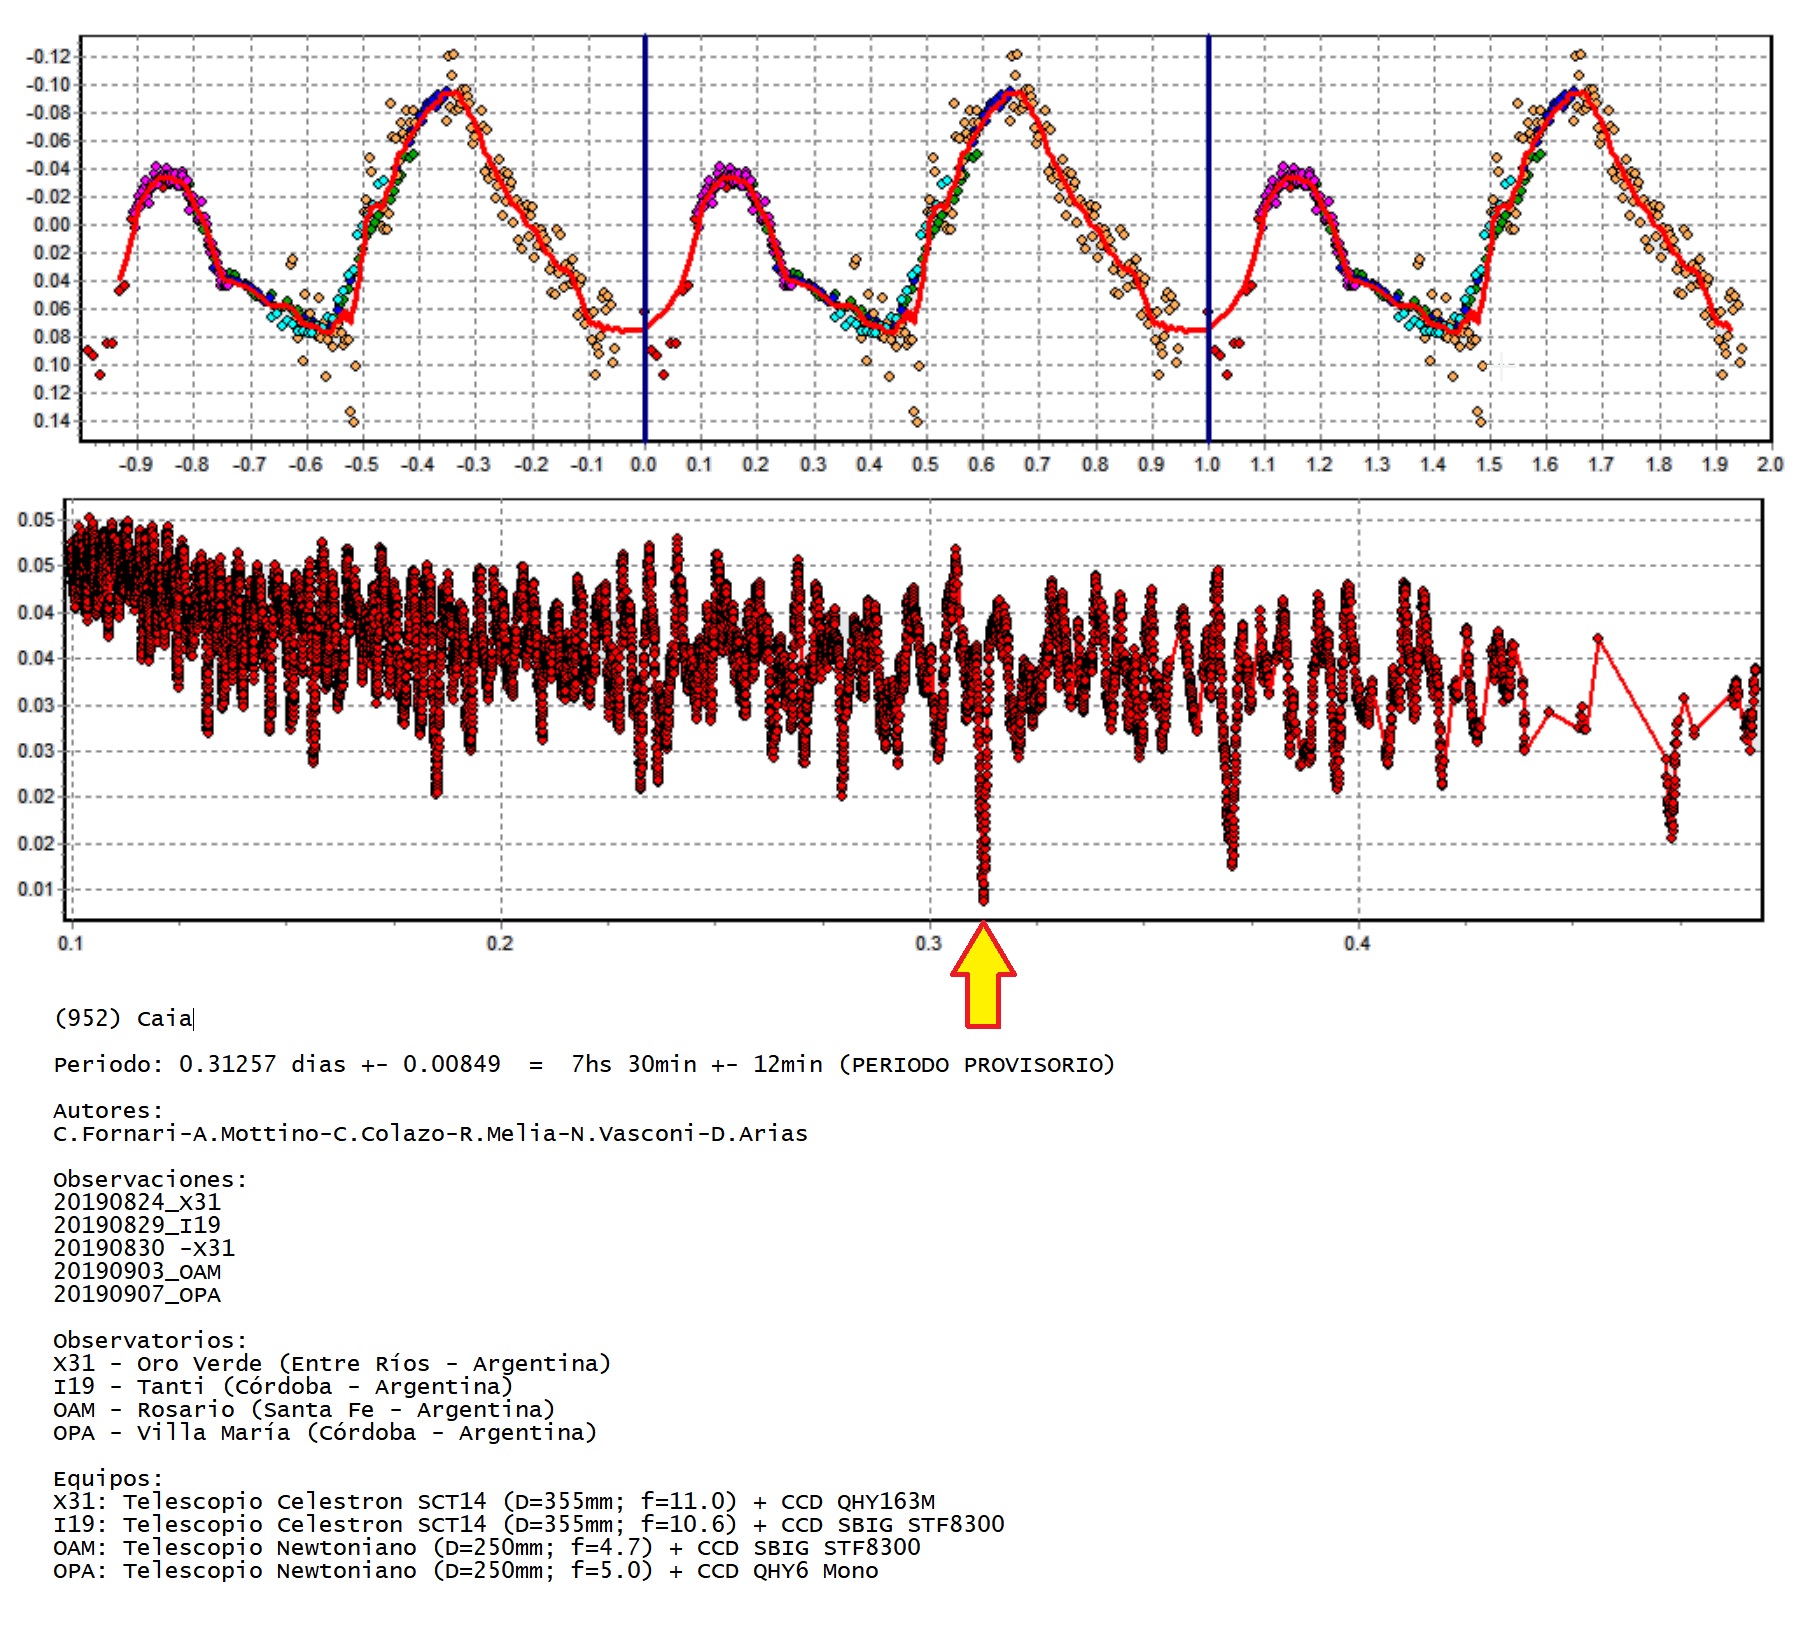Image resolution: width=1809 pixels, height=1633 pixels.
Task: Click the I19 telescope equipment line with SBIG STF8300
Action: pyautogui.click(x=528, y=1524)
